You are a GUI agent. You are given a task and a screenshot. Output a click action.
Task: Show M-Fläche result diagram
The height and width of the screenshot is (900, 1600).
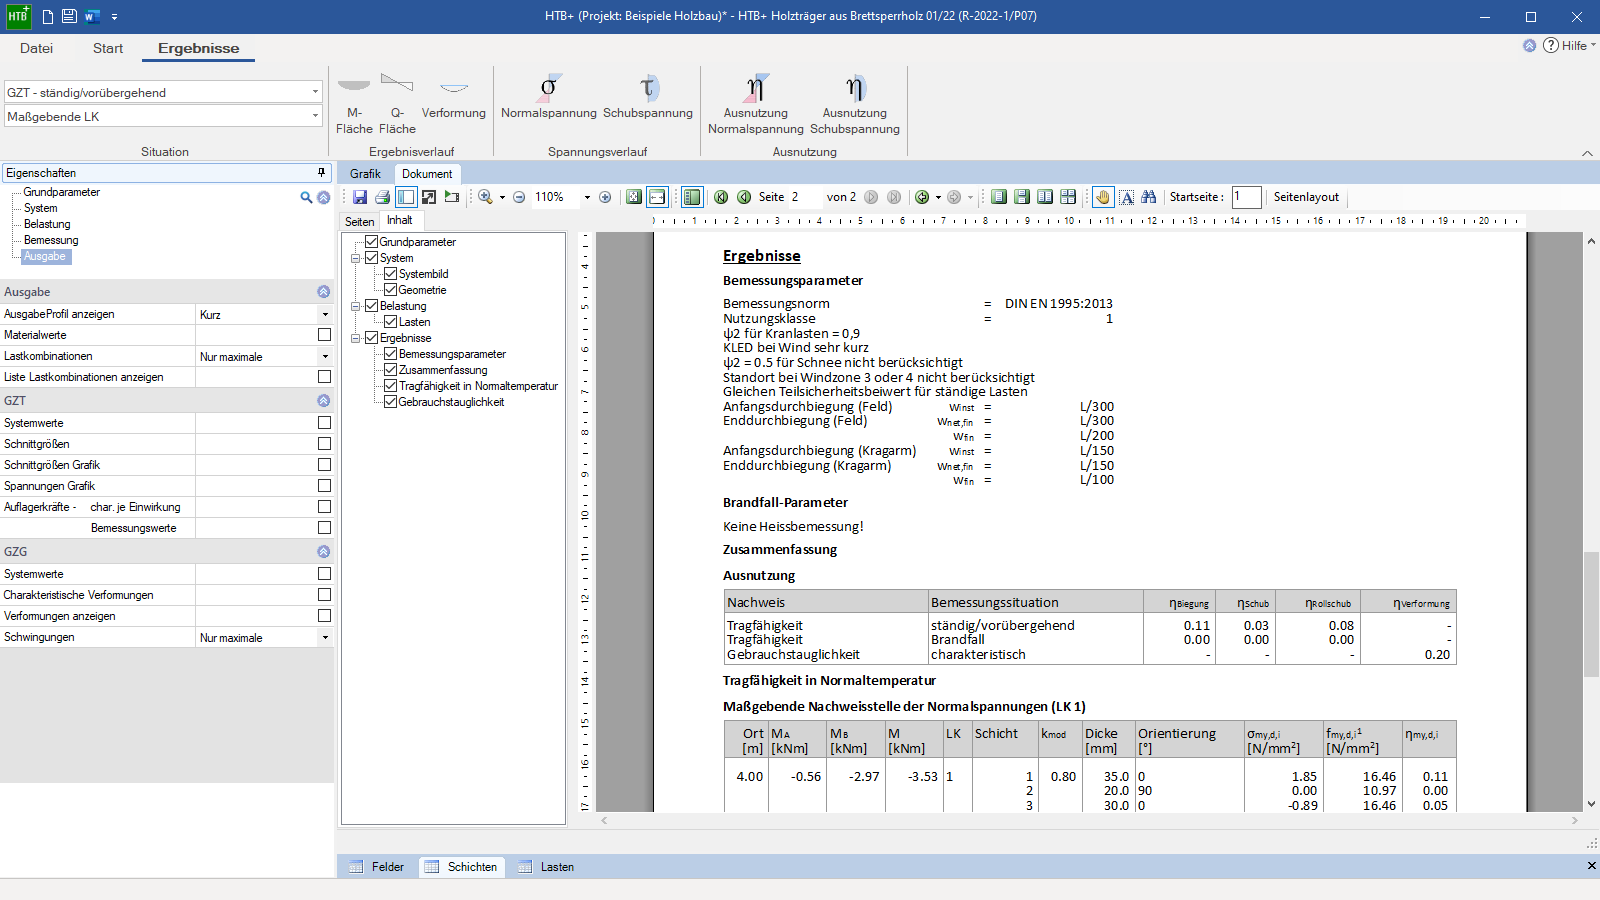(x=354, y=103)
